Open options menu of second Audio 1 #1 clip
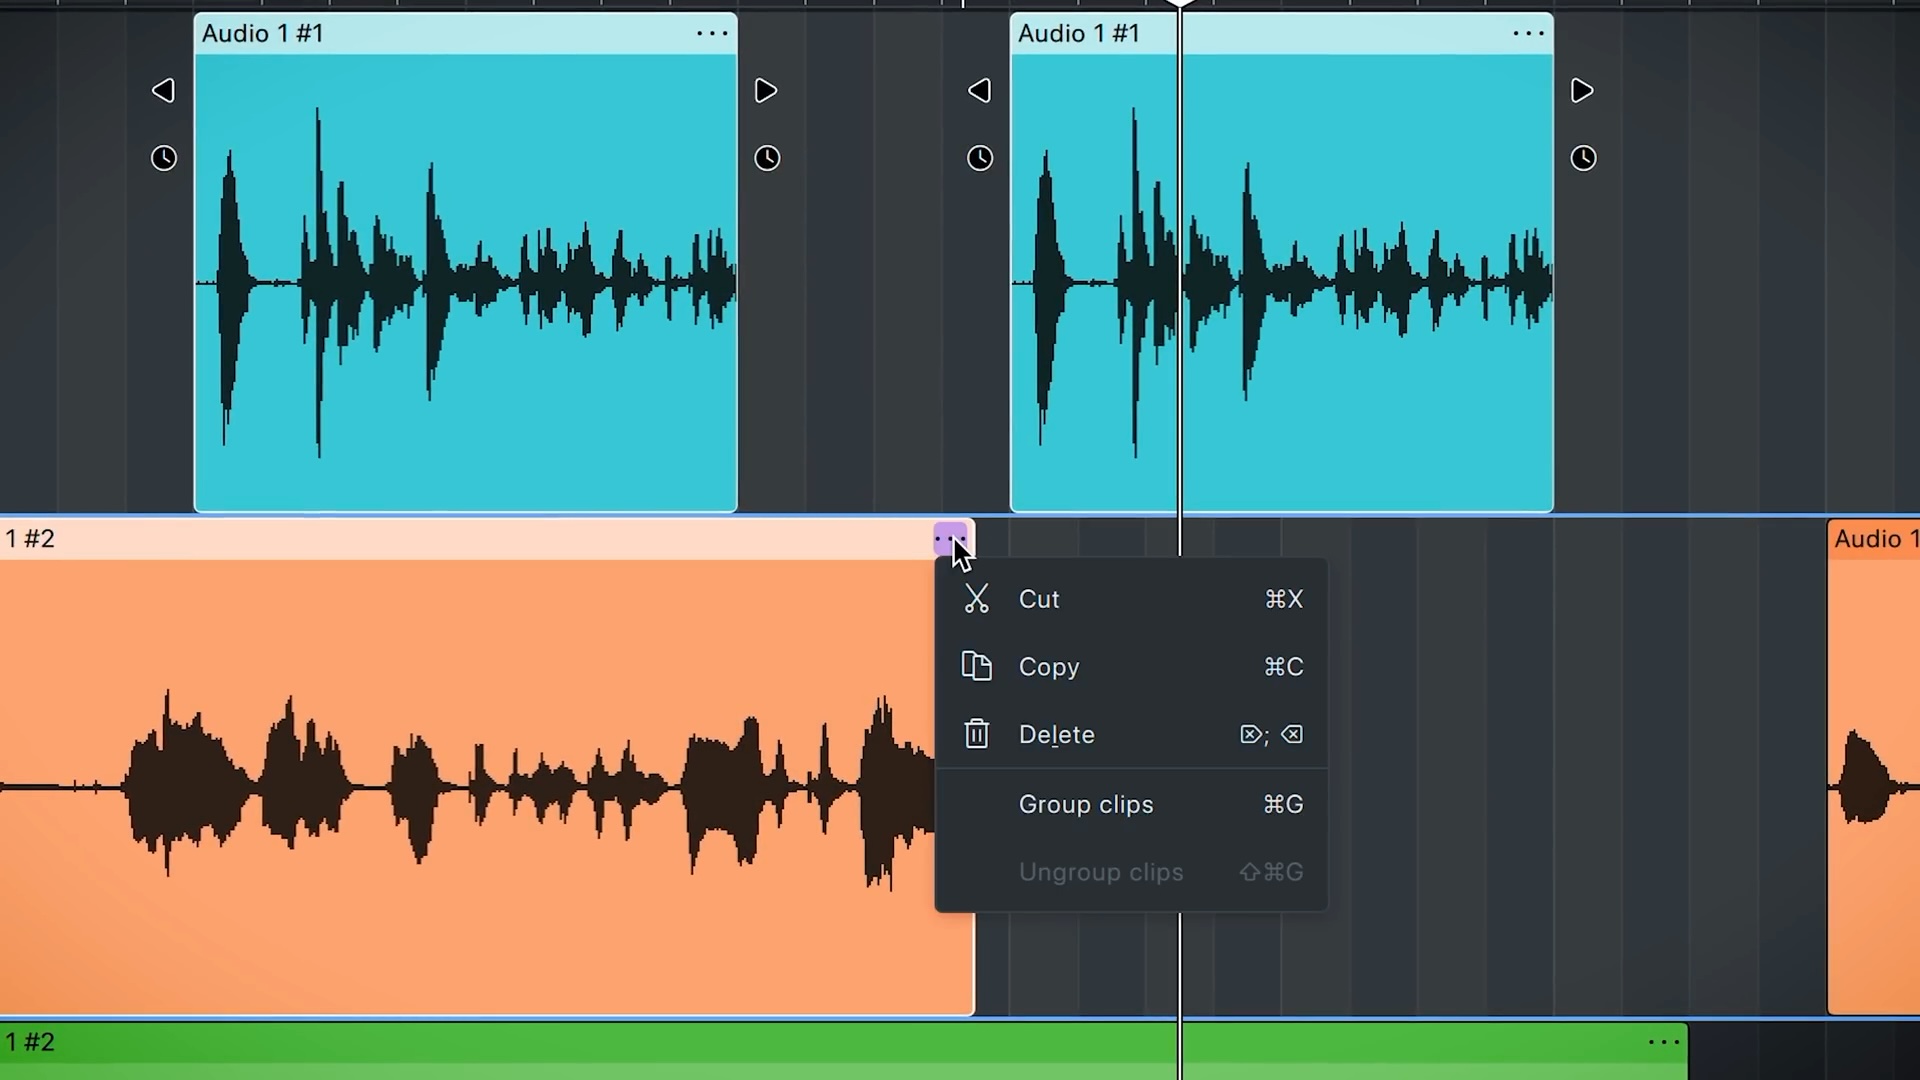 1528,34
